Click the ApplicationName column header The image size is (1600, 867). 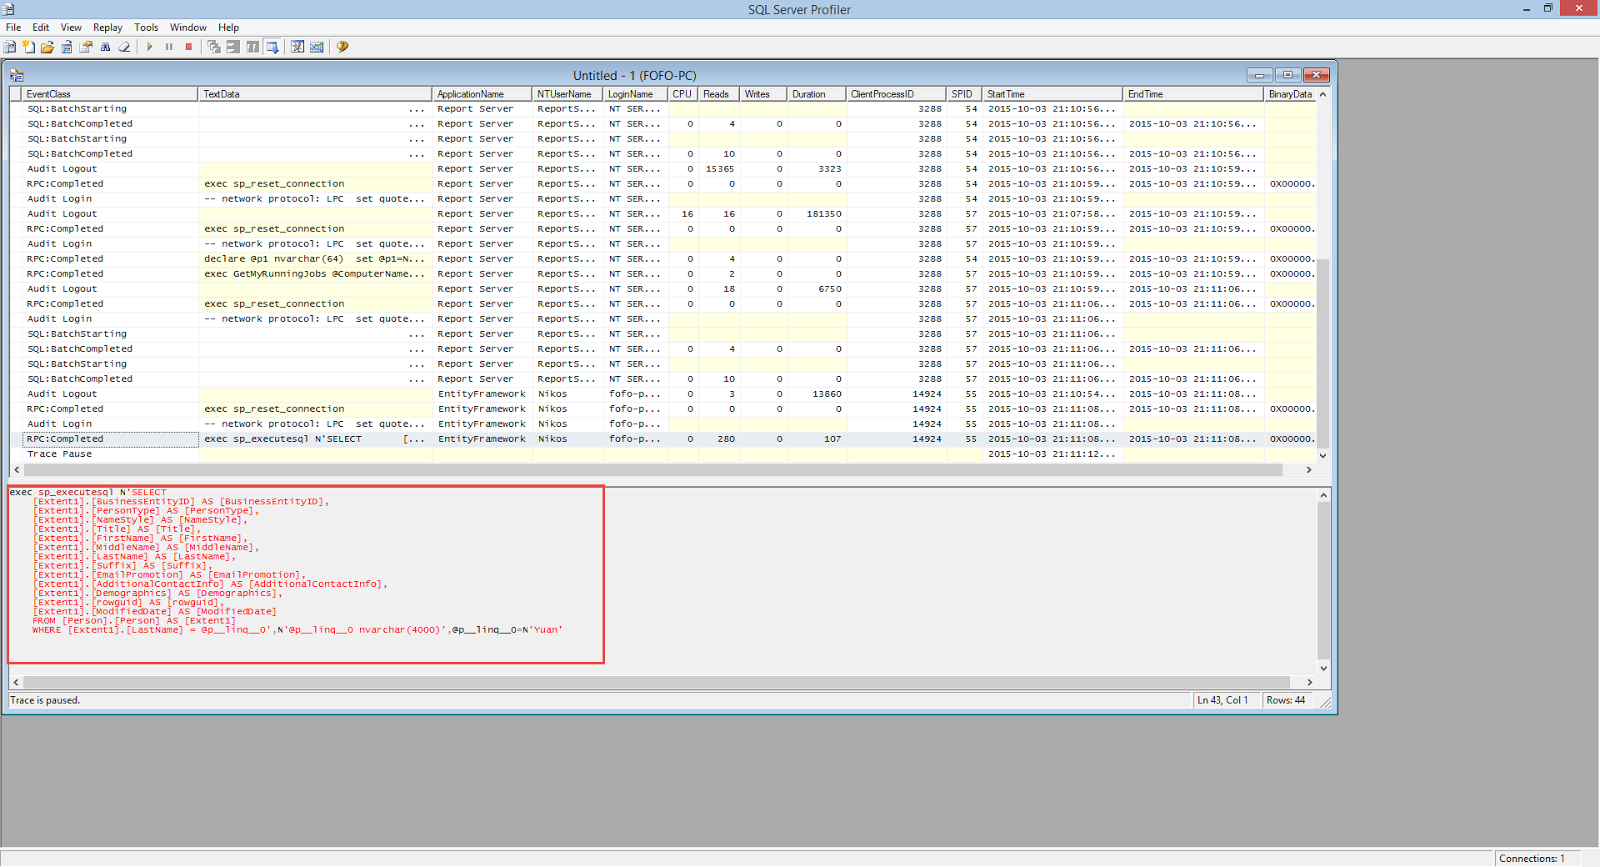tap(482, 94)
